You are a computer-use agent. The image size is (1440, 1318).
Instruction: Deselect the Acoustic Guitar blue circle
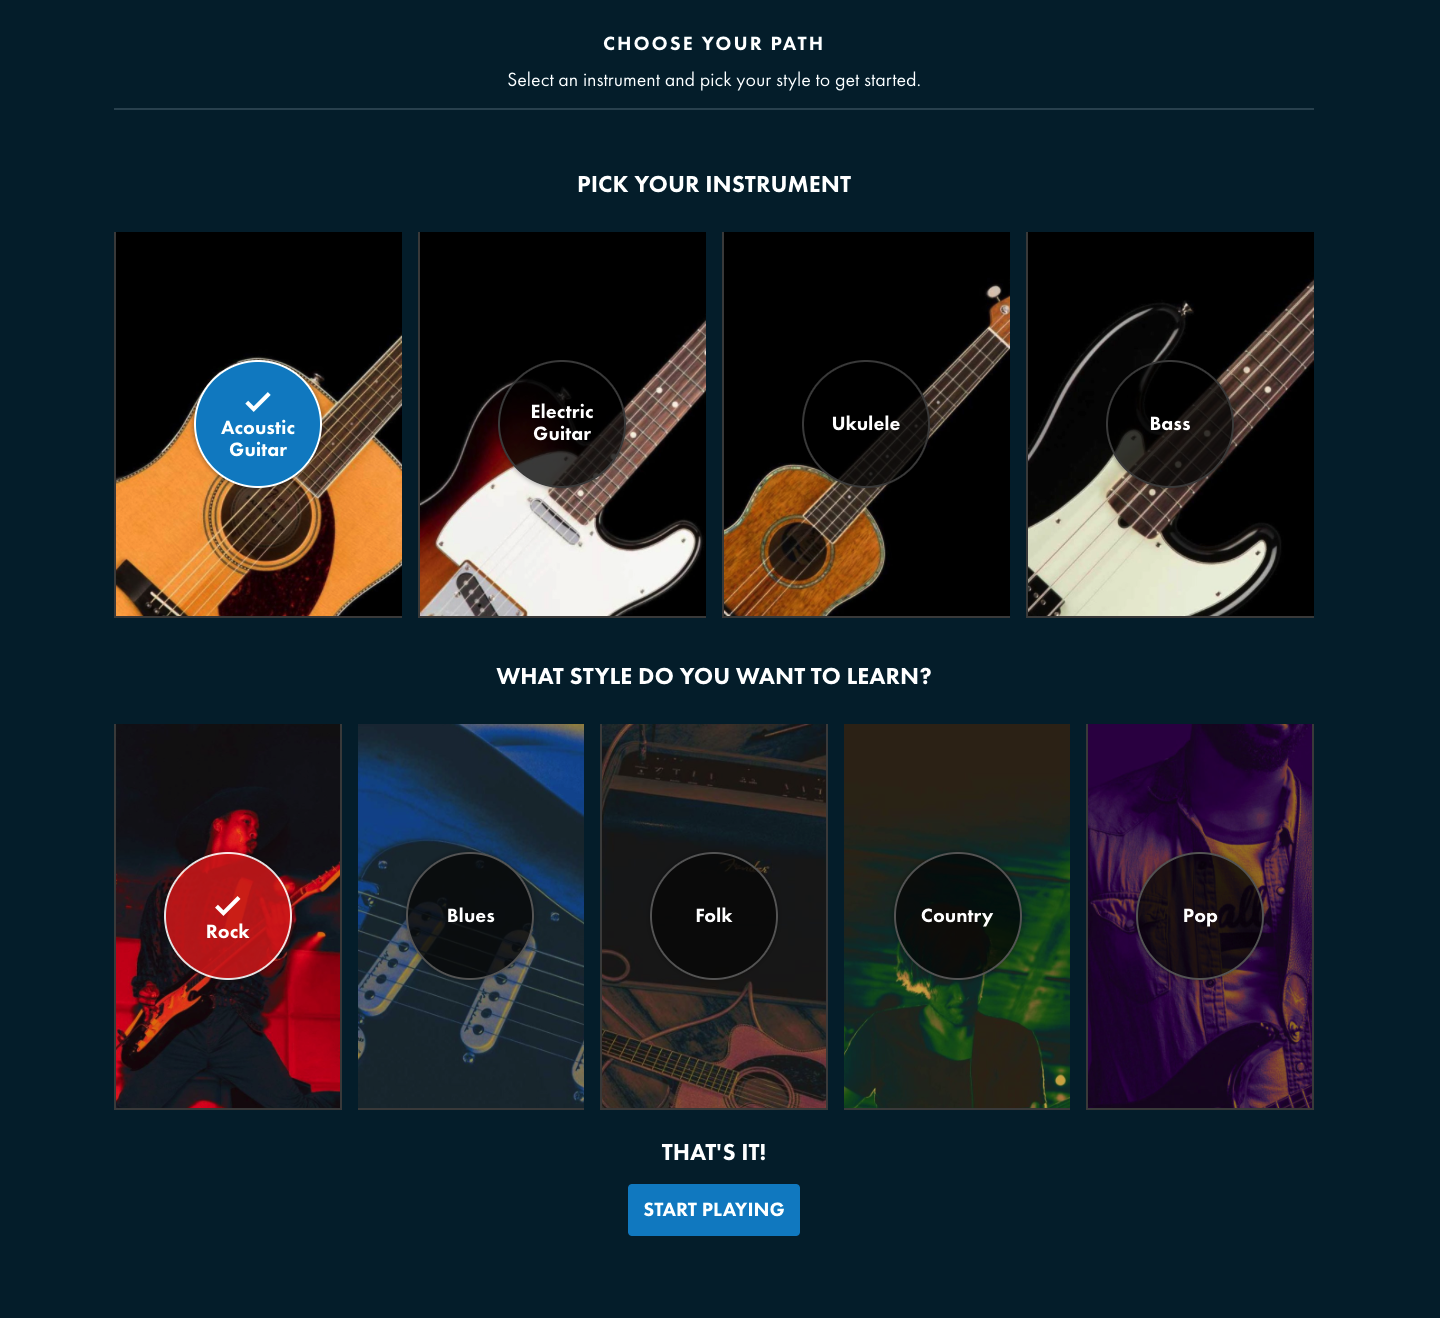click(258, 424)
